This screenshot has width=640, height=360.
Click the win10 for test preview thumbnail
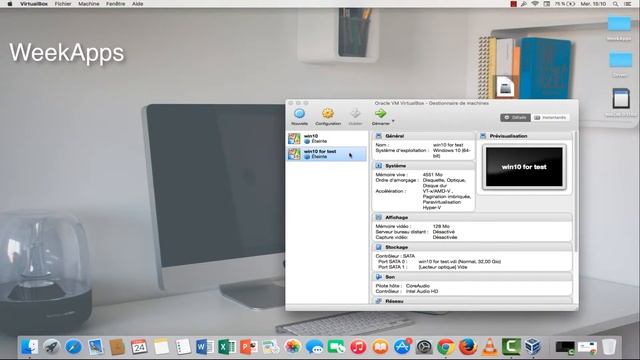pos(524,167)
